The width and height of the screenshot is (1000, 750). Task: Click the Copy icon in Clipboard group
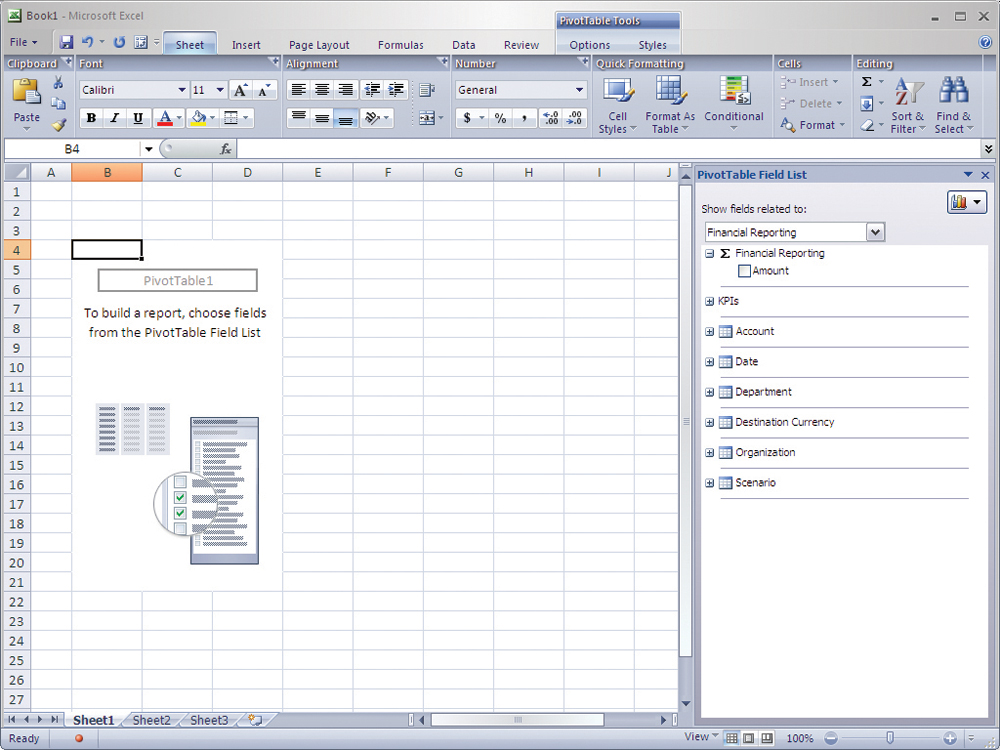pos(58,103)
